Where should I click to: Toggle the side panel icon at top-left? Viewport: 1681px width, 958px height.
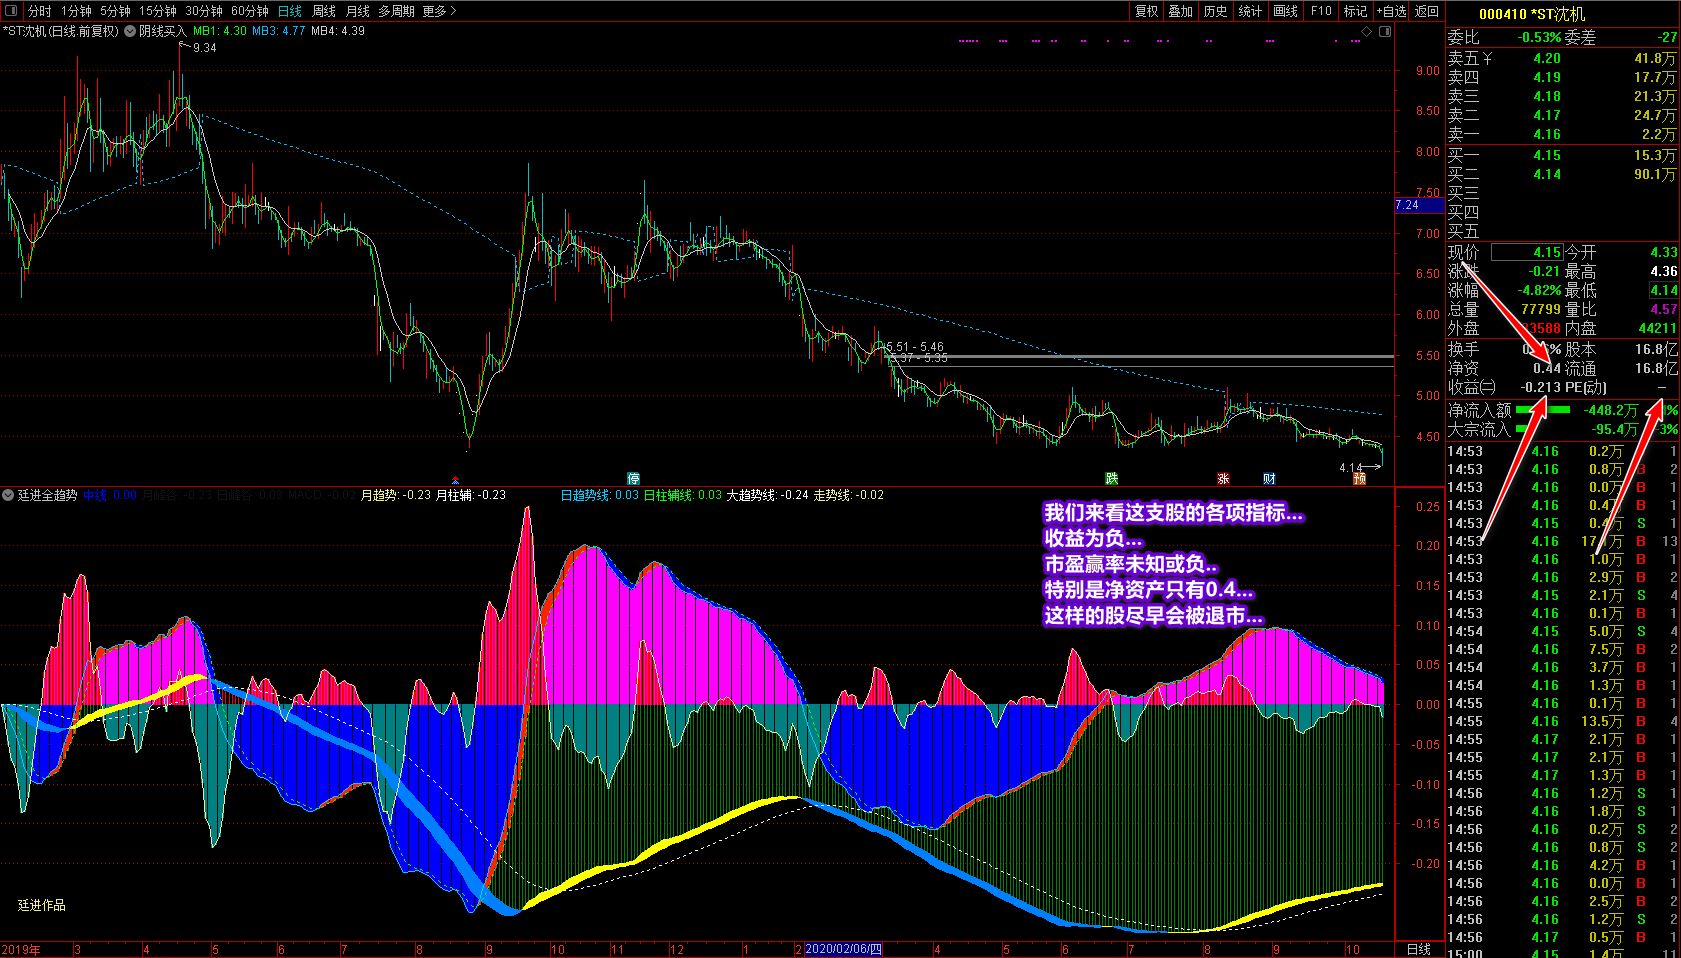pyautogui.click(x=12, y=11)
